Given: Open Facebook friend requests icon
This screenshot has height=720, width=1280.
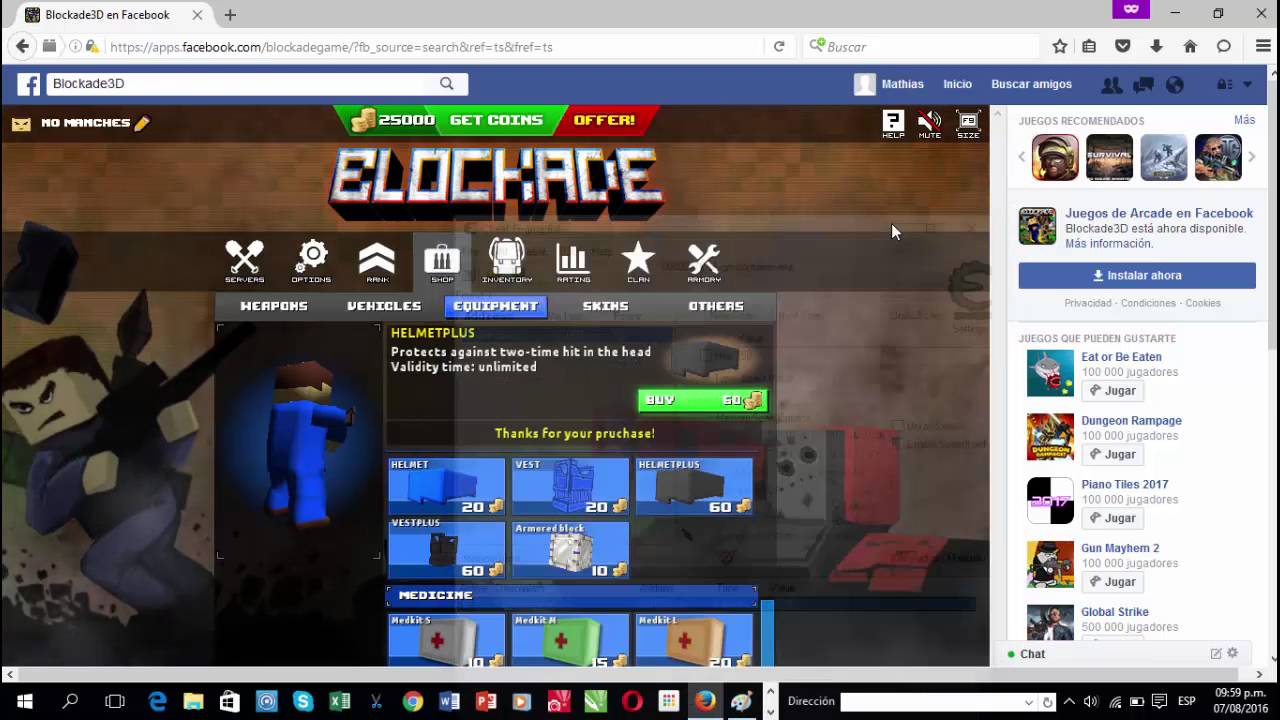Looking at the screenshot, I should [x=1111, y=85].
